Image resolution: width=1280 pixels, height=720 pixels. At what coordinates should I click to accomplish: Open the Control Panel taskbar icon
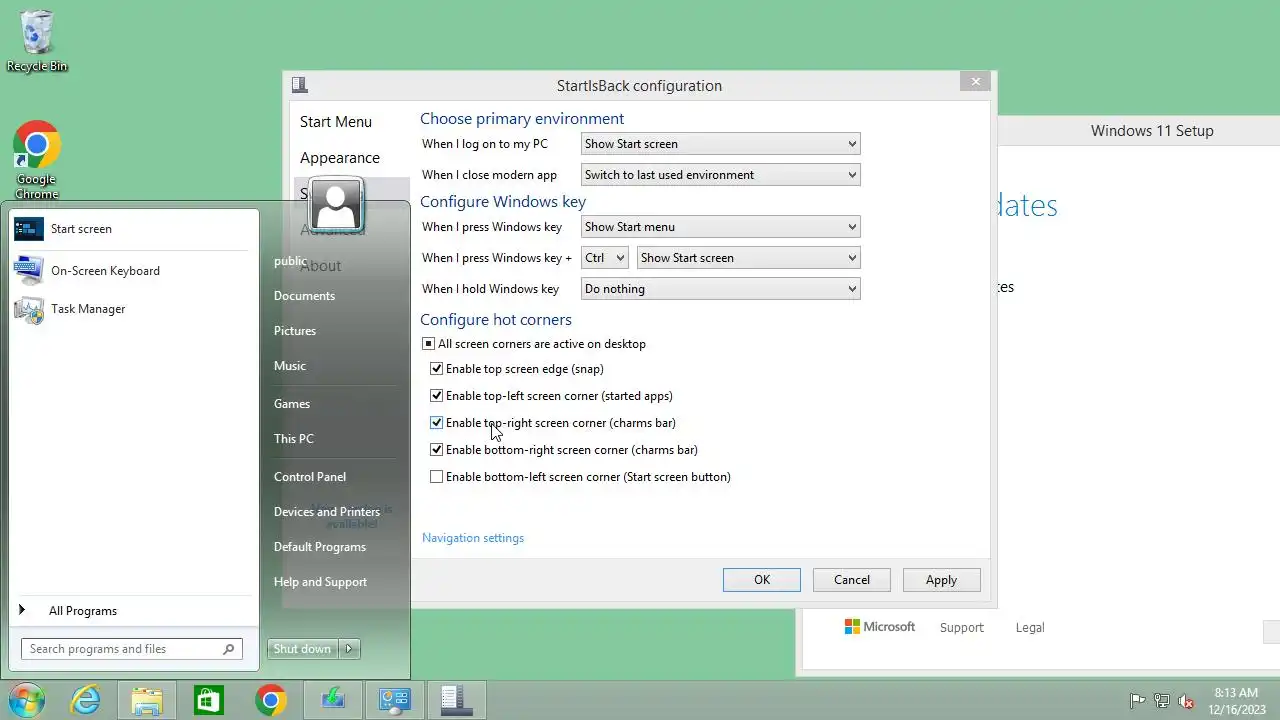click(x=394, y=700)
